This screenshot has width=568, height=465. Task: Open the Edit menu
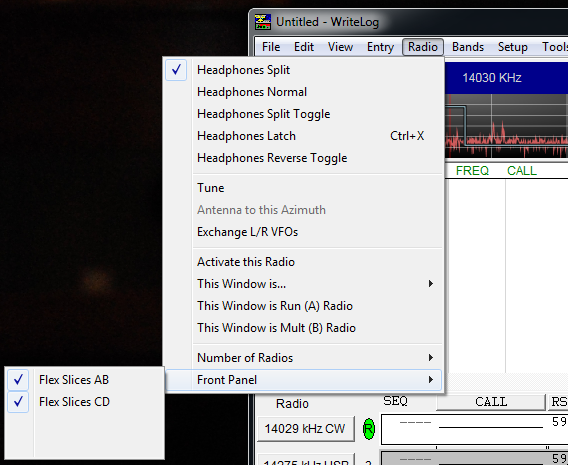[x=304, y=47]
